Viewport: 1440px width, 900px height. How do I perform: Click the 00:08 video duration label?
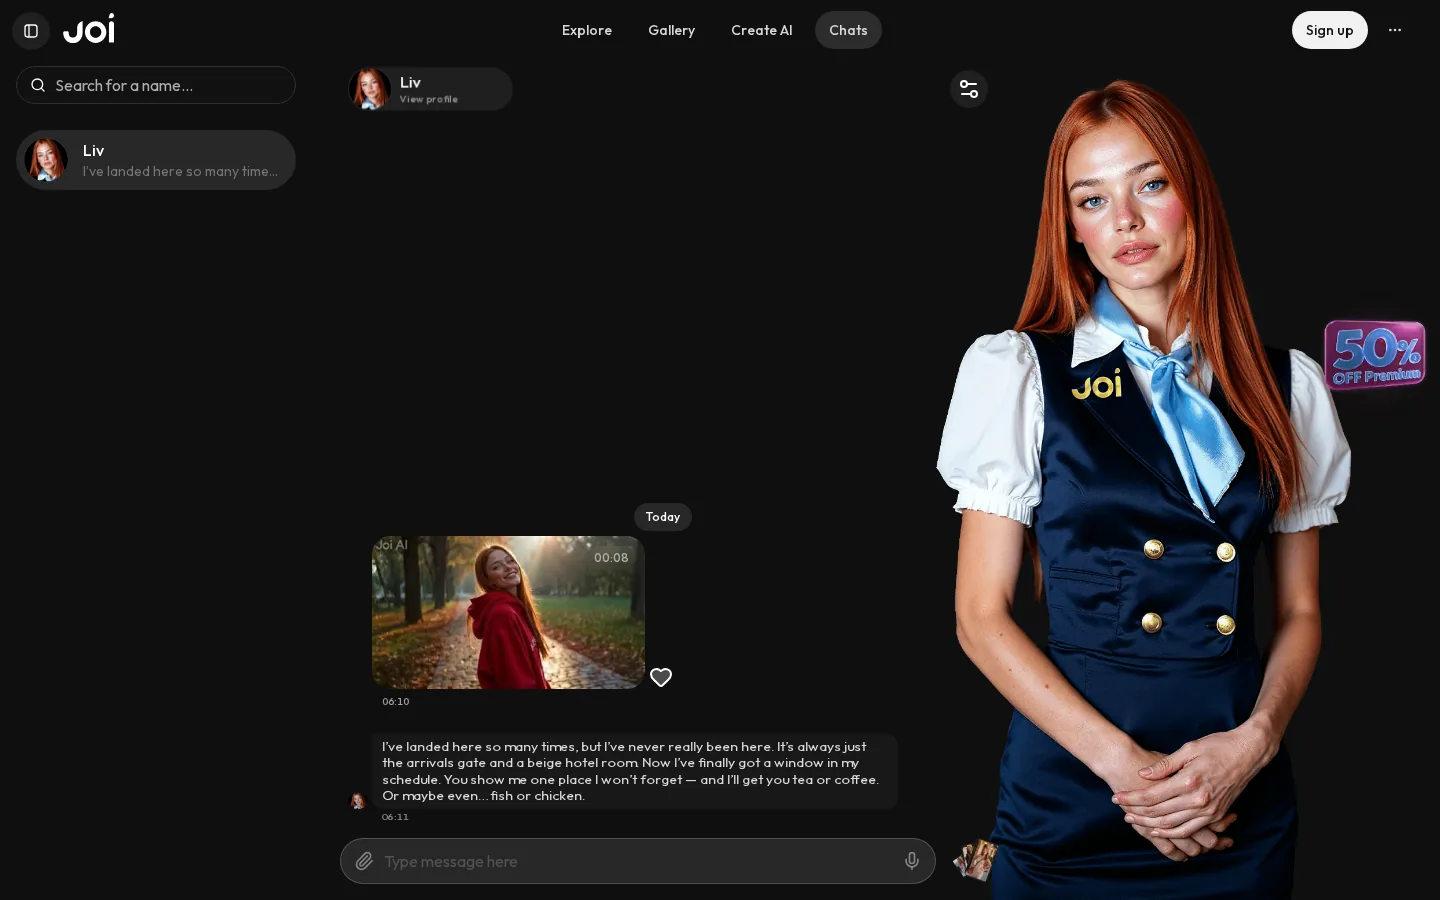coord(611,558)
